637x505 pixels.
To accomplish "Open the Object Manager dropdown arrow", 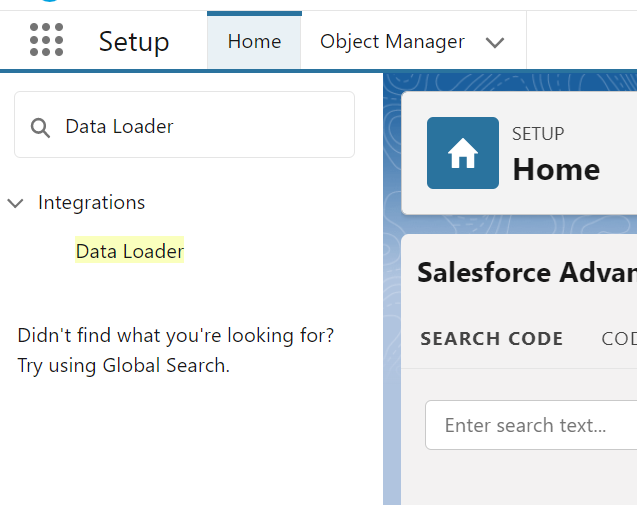I will (494, 42).
